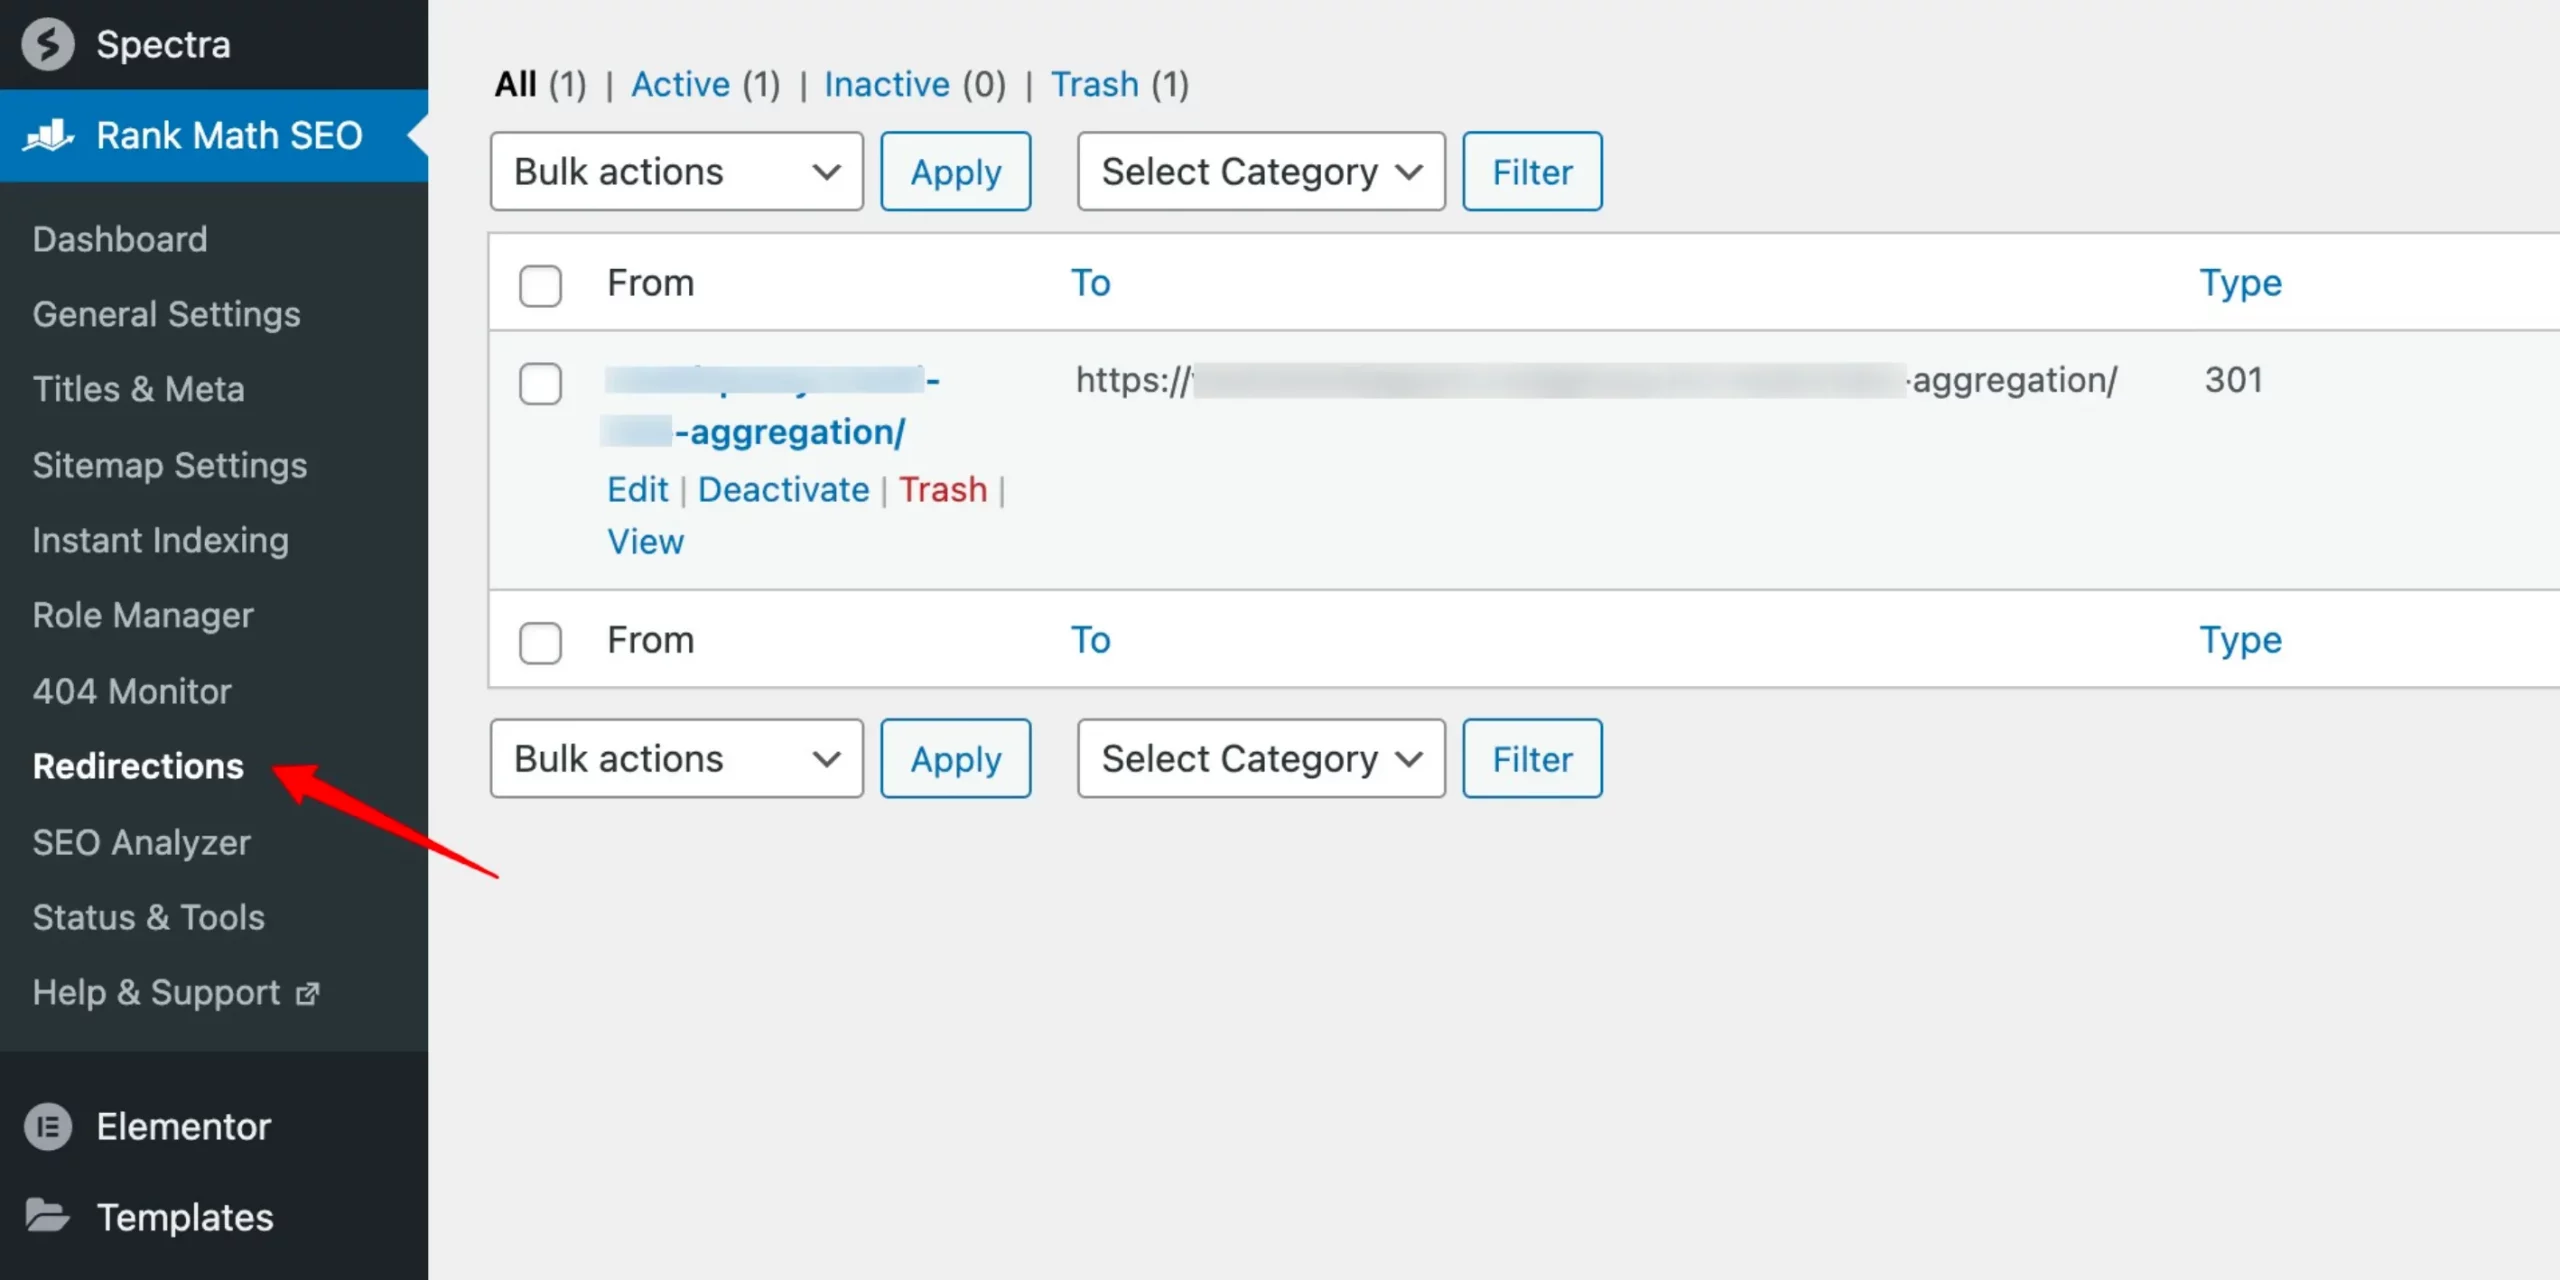Select Redirections in the sidebar

(x=138, y=766)
